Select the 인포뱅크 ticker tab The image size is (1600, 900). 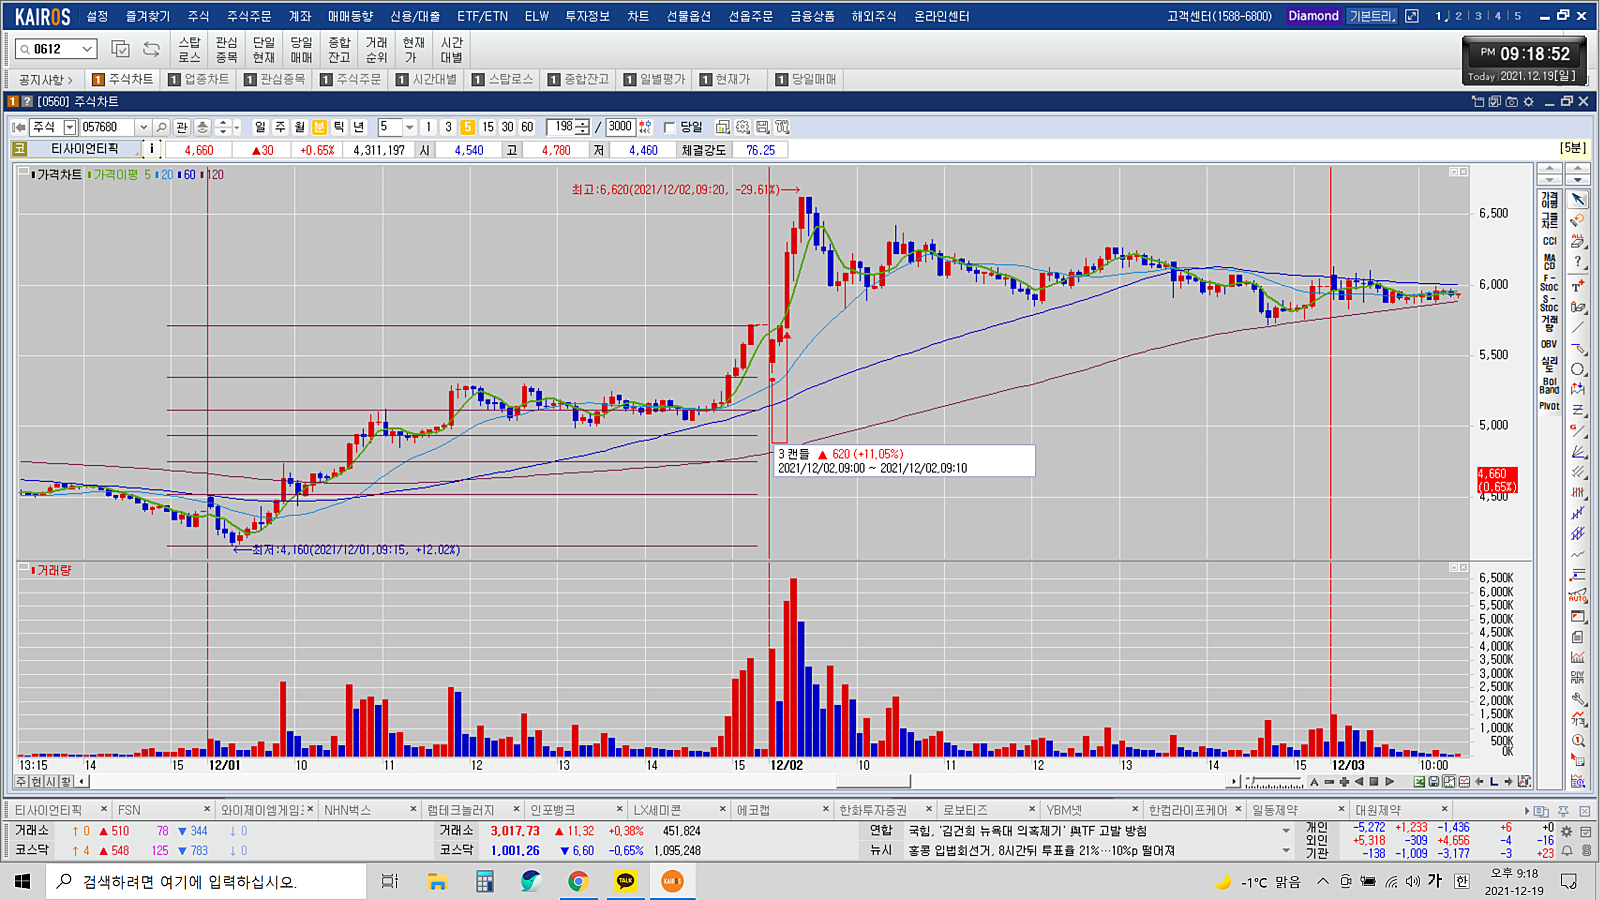[x=571, y=809]
